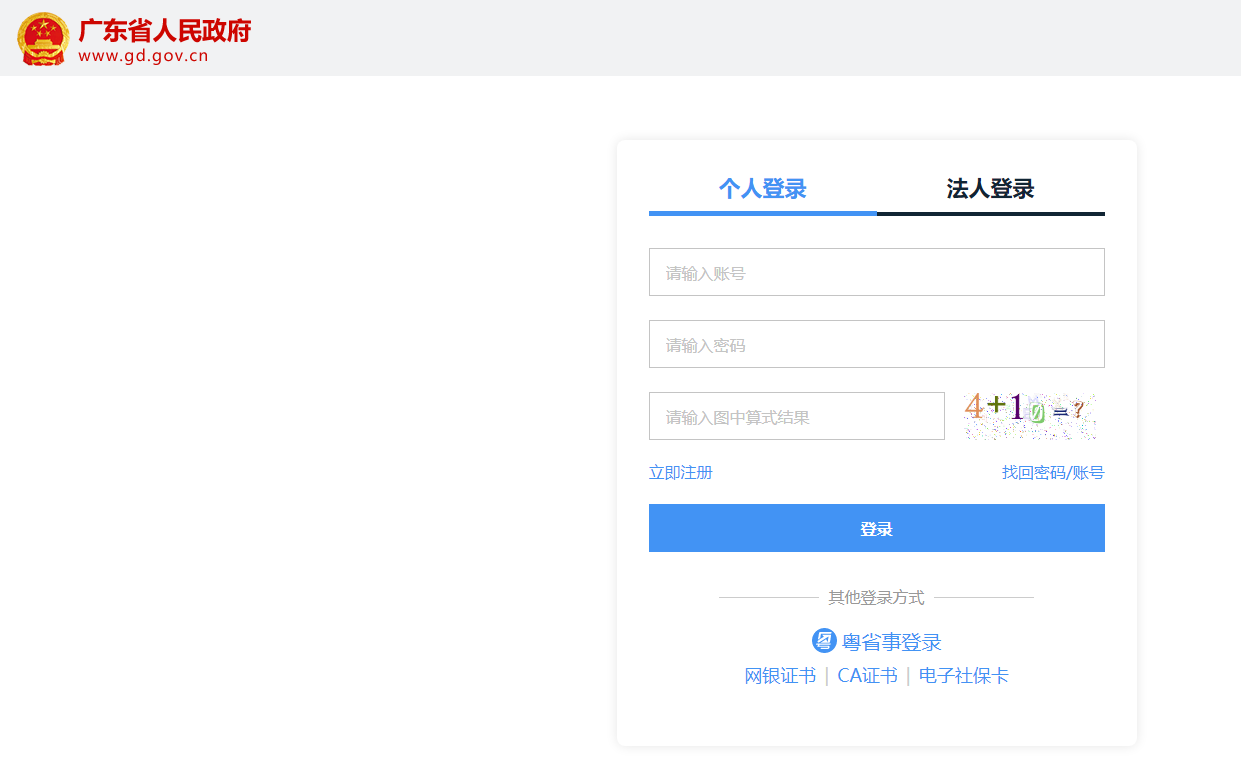Image resolution: width=1241 pixels, height=767 pixels.
Task: Click the 广东省人民政府 header title
Action: pyautogui.click(x=164, y=31)
